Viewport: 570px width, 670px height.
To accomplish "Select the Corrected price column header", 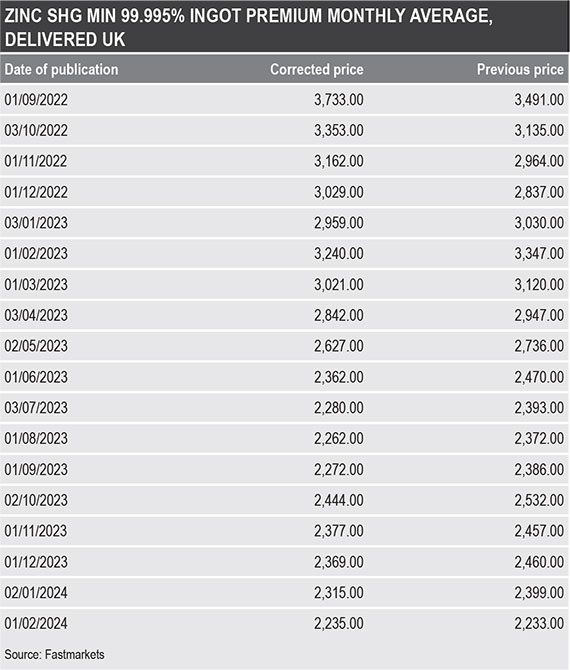I will click(317, 70).
